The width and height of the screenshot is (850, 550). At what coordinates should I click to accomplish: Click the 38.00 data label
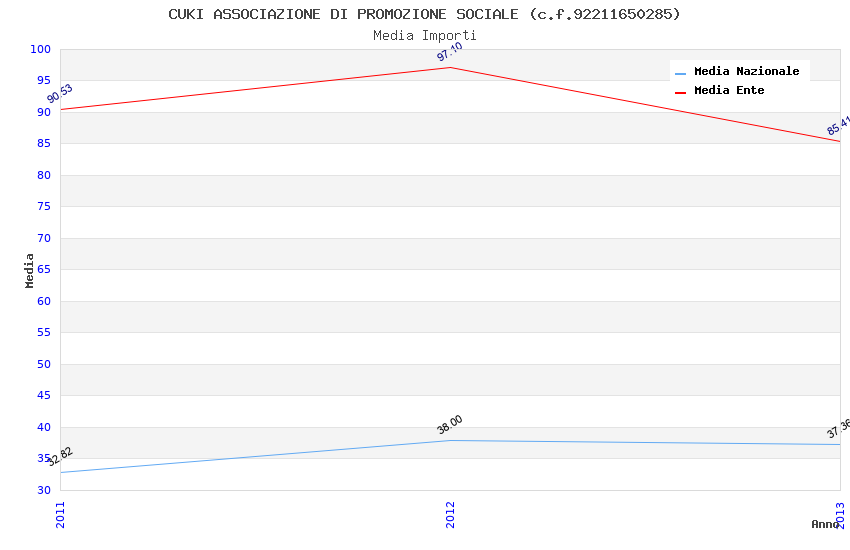(449, 424)
